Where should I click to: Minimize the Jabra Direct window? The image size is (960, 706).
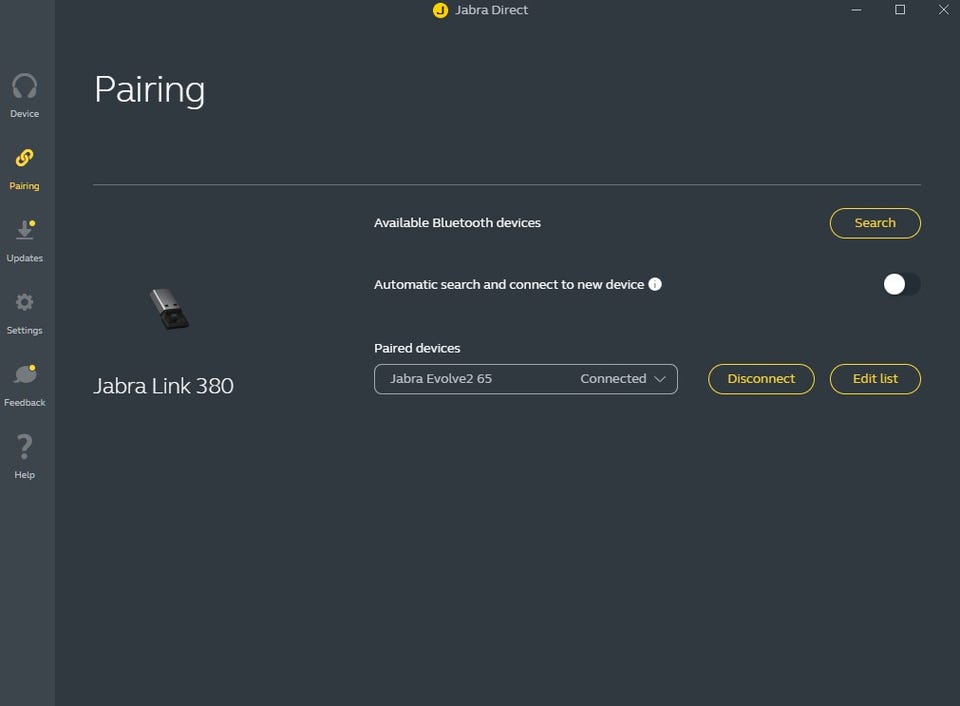(x=856, y=10)
